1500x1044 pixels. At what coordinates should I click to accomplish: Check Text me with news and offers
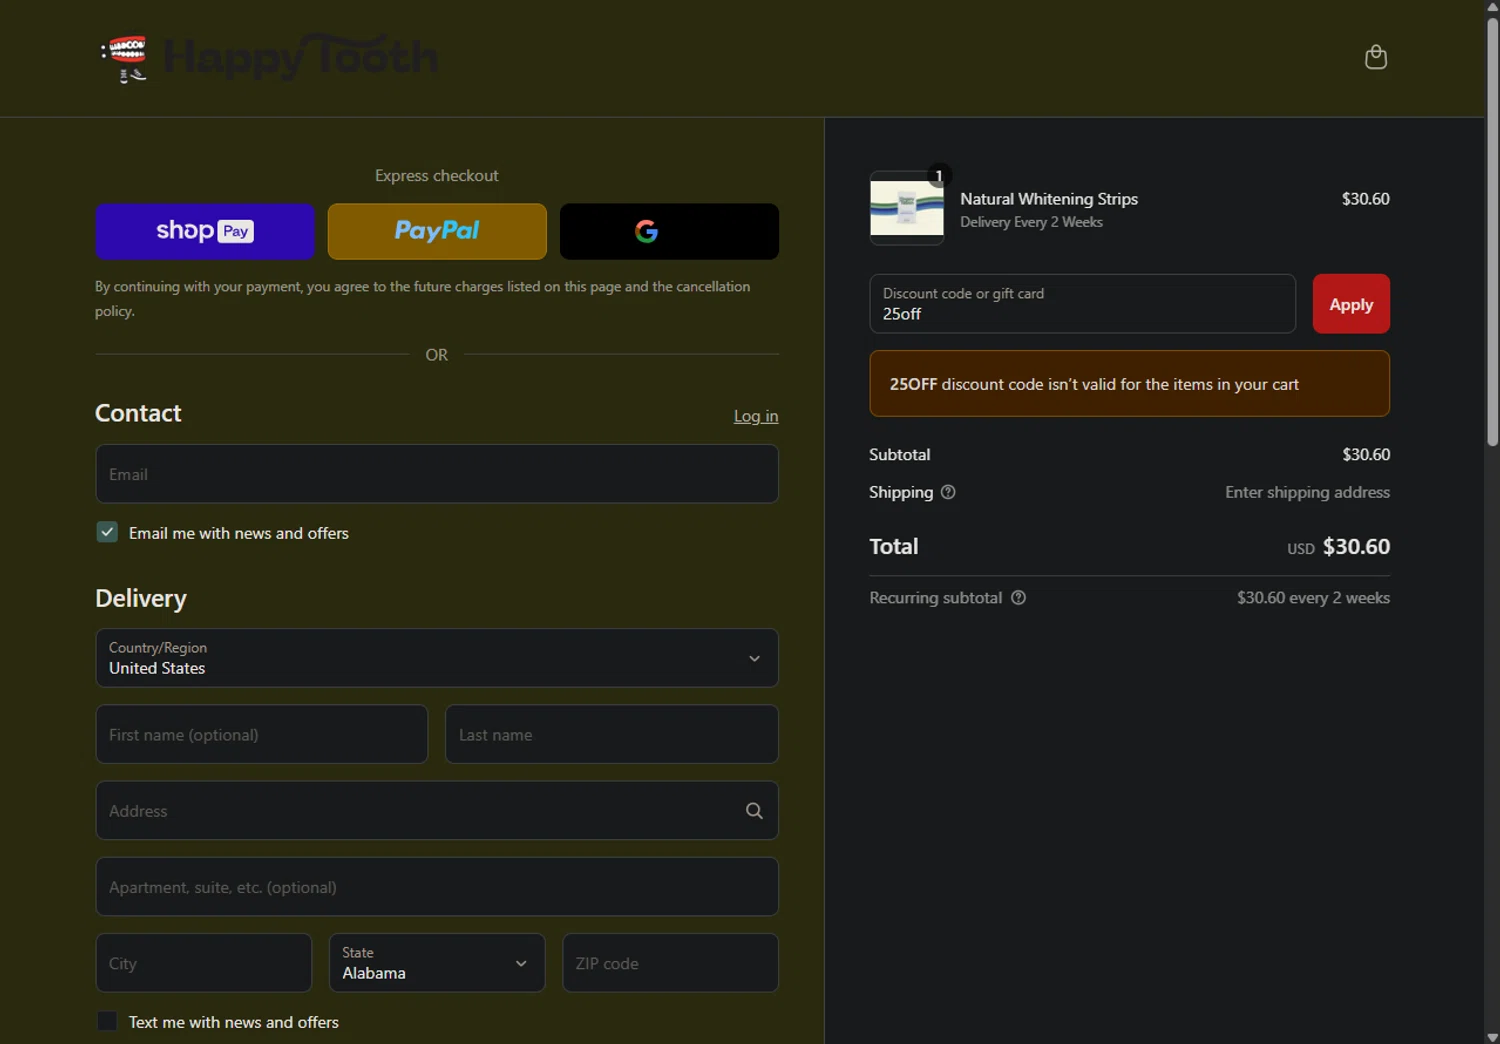point(107,1021)
